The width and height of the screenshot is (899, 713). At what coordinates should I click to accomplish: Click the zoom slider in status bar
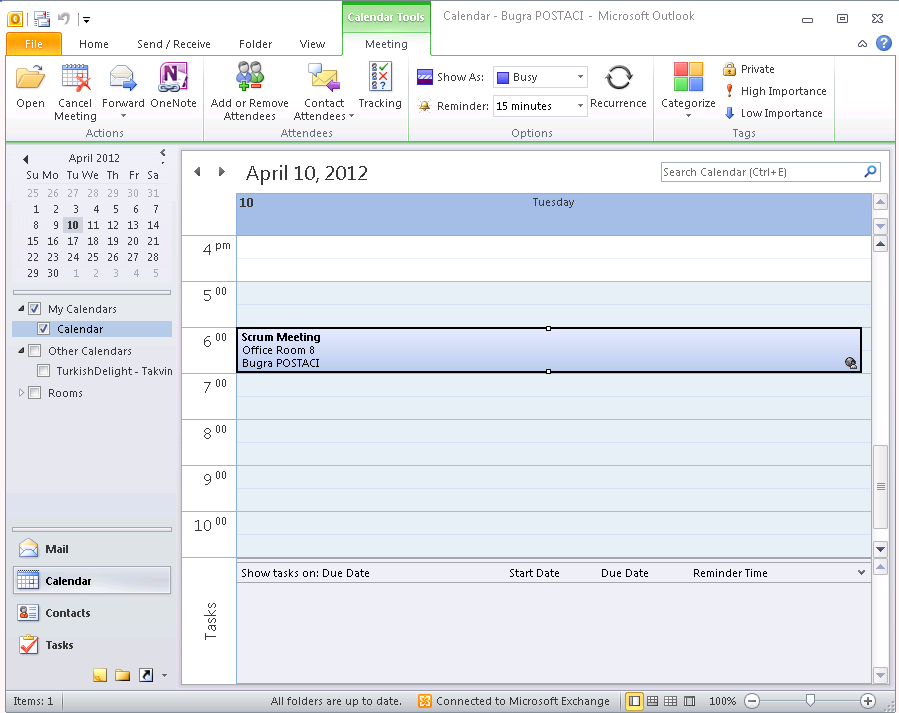pyautogui.click(x=810, y=701)
